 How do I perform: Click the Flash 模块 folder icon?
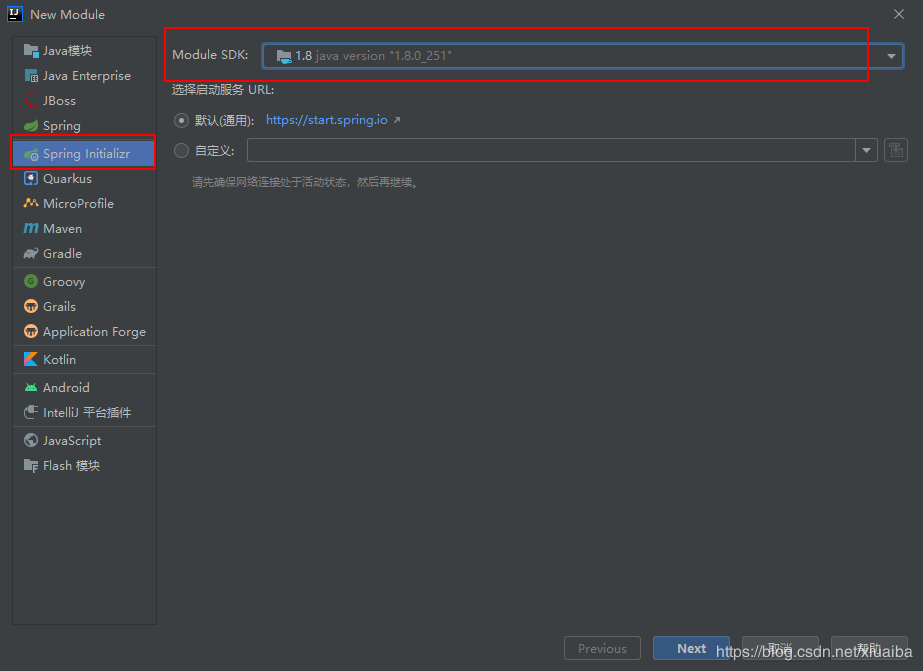(31, 466)
